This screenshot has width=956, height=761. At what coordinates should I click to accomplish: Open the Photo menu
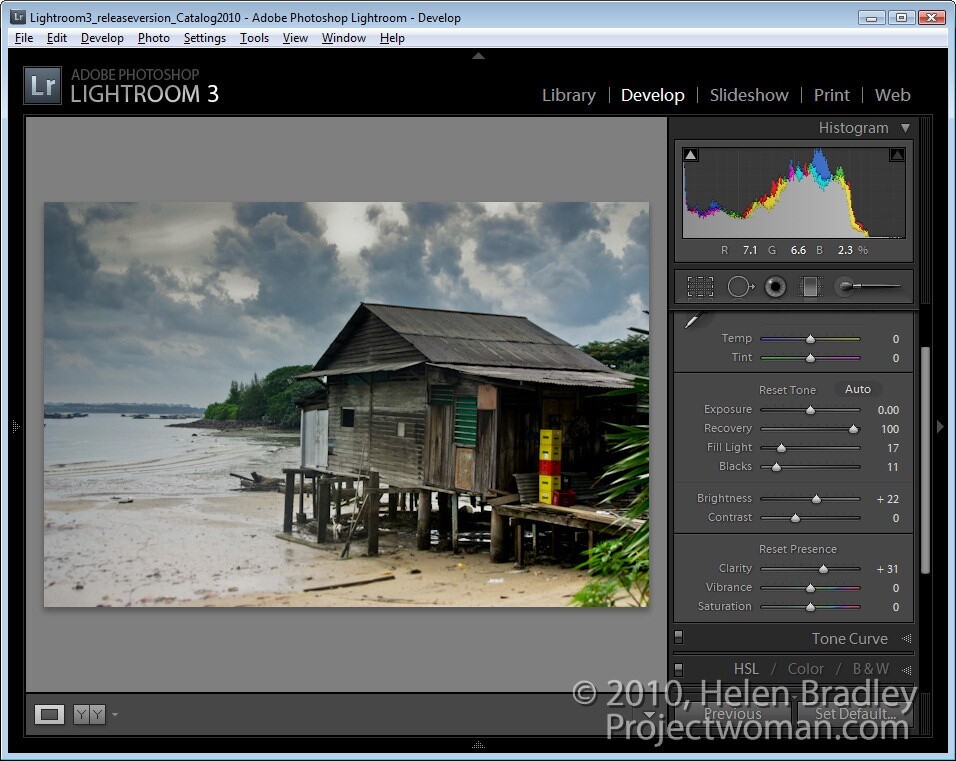pos(154,38)
